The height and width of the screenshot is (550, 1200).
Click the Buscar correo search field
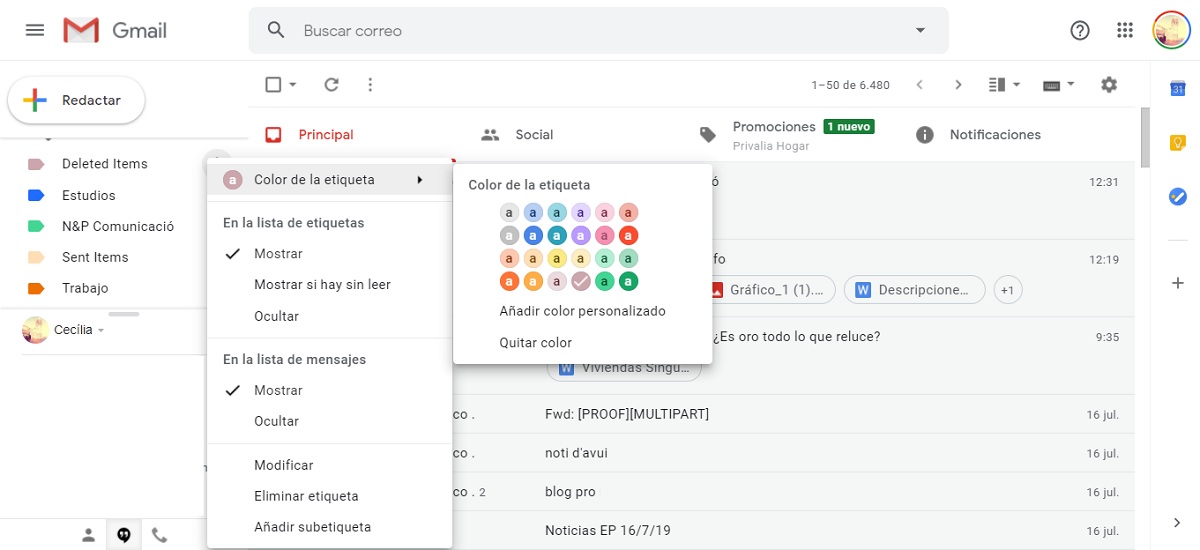600,30
